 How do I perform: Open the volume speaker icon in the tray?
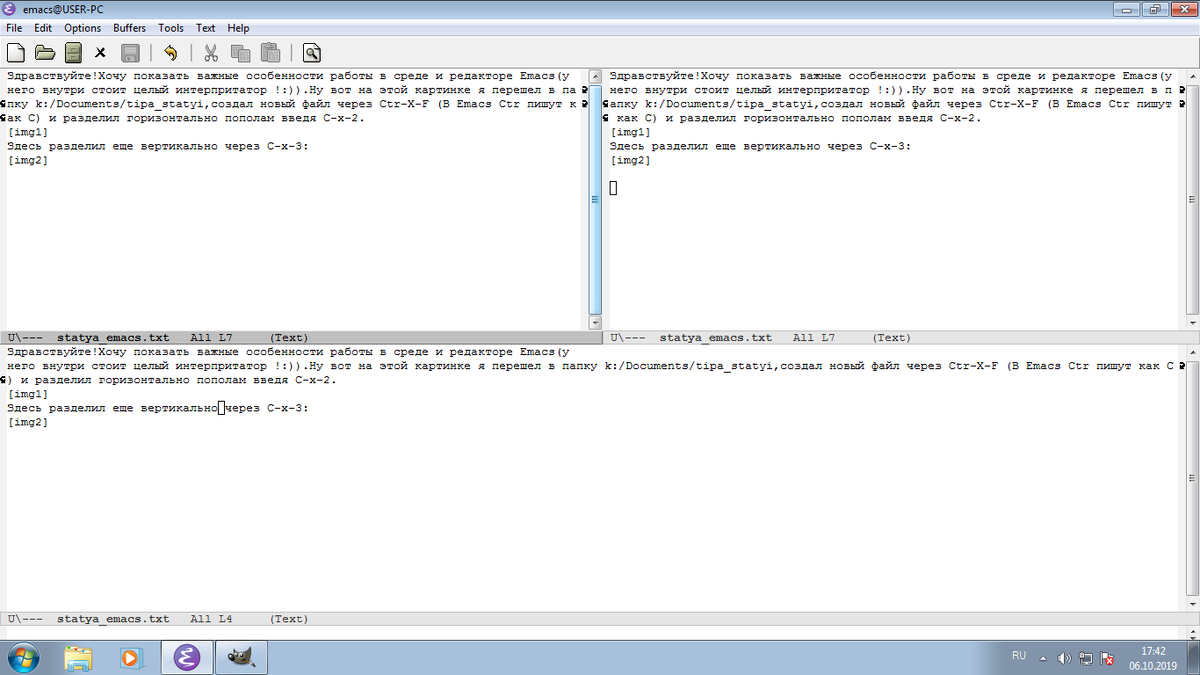click(1064, 658)
